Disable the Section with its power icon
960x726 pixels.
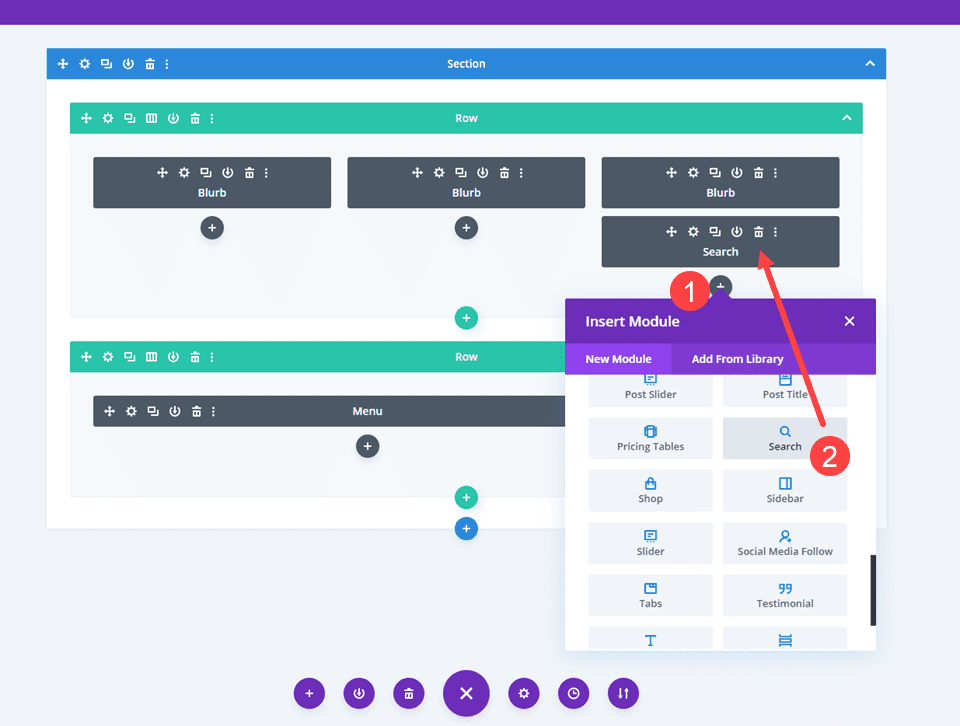[x=128, y=63]
